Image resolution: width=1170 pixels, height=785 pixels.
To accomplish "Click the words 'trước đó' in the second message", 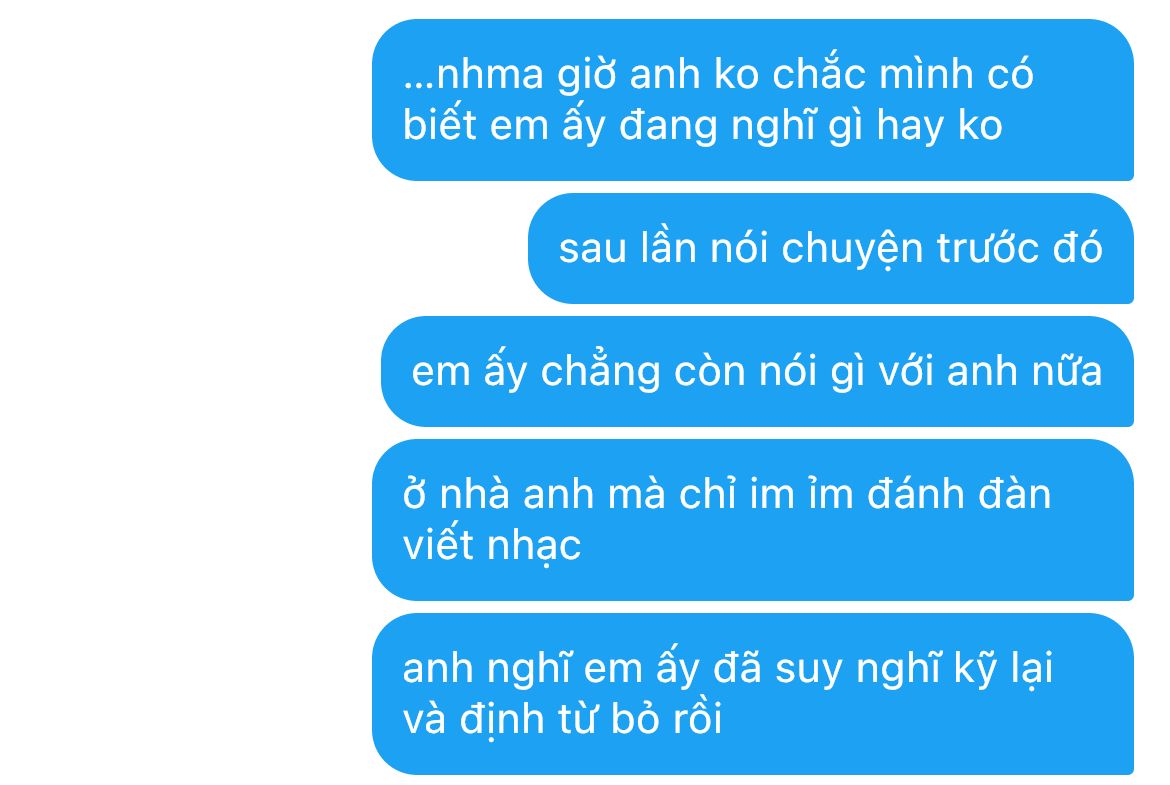I will 1019,247.
